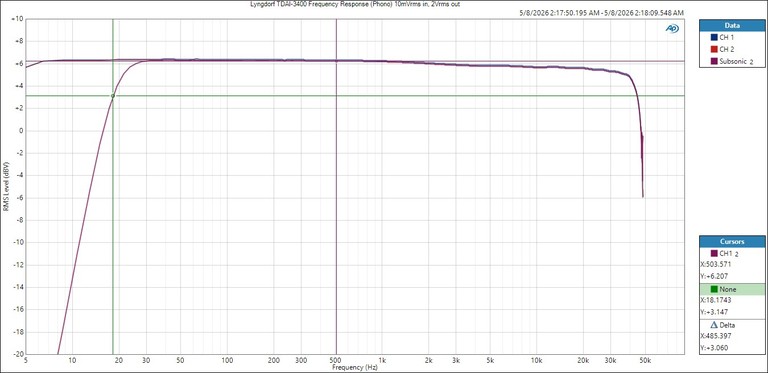Viewport: 768px width, 373px height.
Task: Click the delta Y:+3.060 value
Action: pyautogui.click(x=714, y=348)
